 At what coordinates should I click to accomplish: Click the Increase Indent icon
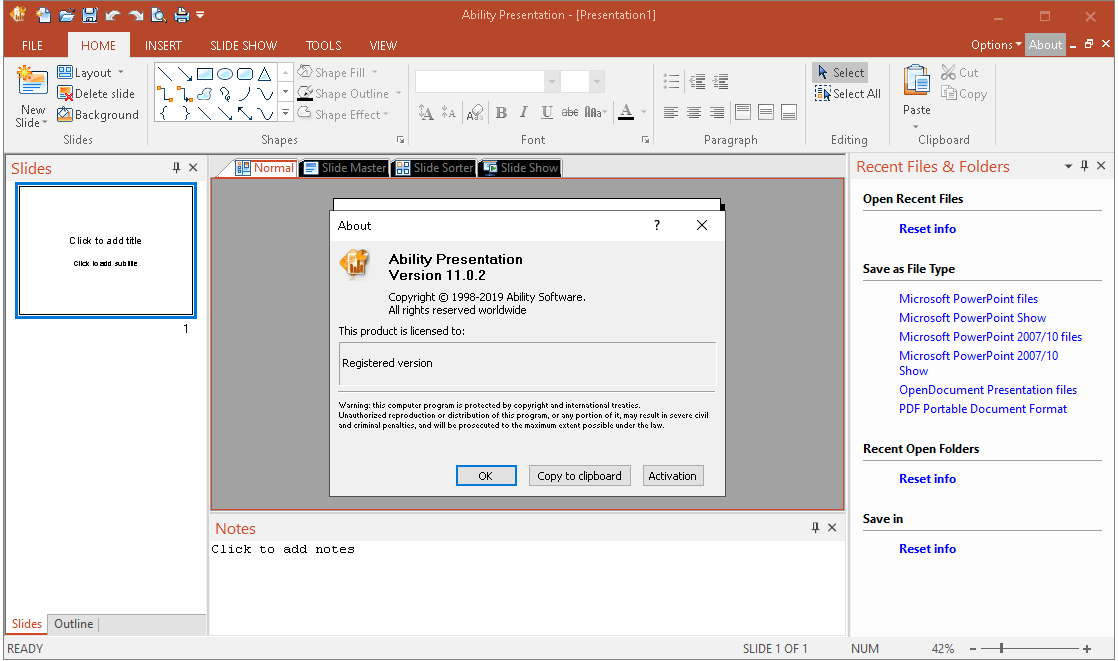click(720, 81)
